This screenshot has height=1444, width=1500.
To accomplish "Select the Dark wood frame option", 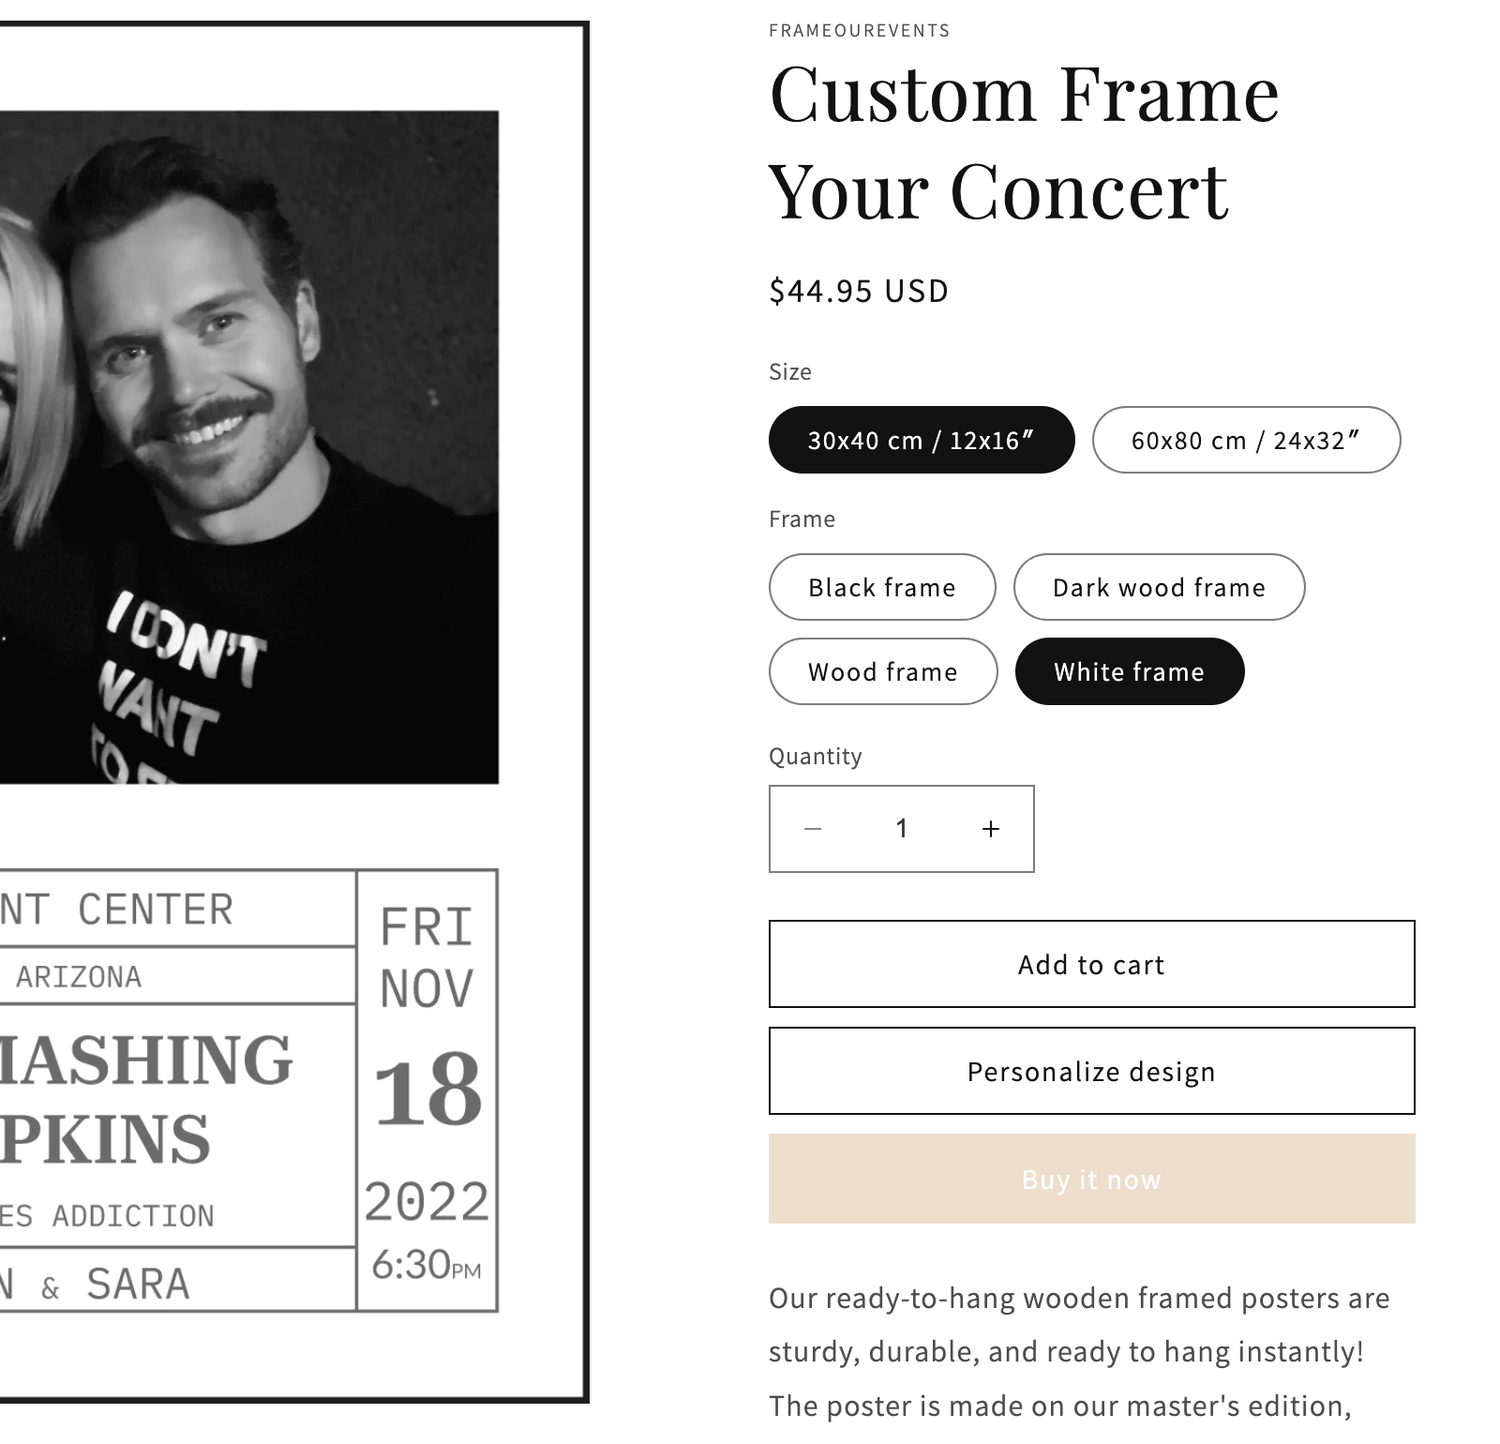I will coord(1158,587).
